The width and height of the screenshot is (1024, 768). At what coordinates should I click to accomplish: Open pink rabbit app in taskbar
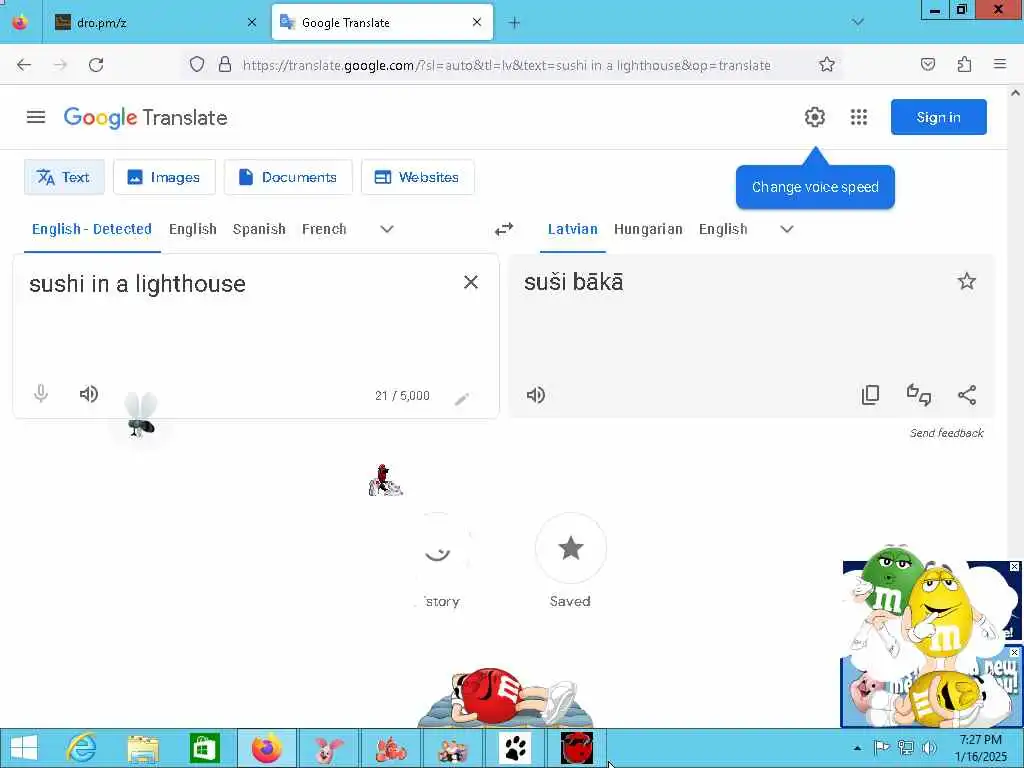tap(328, 748)
